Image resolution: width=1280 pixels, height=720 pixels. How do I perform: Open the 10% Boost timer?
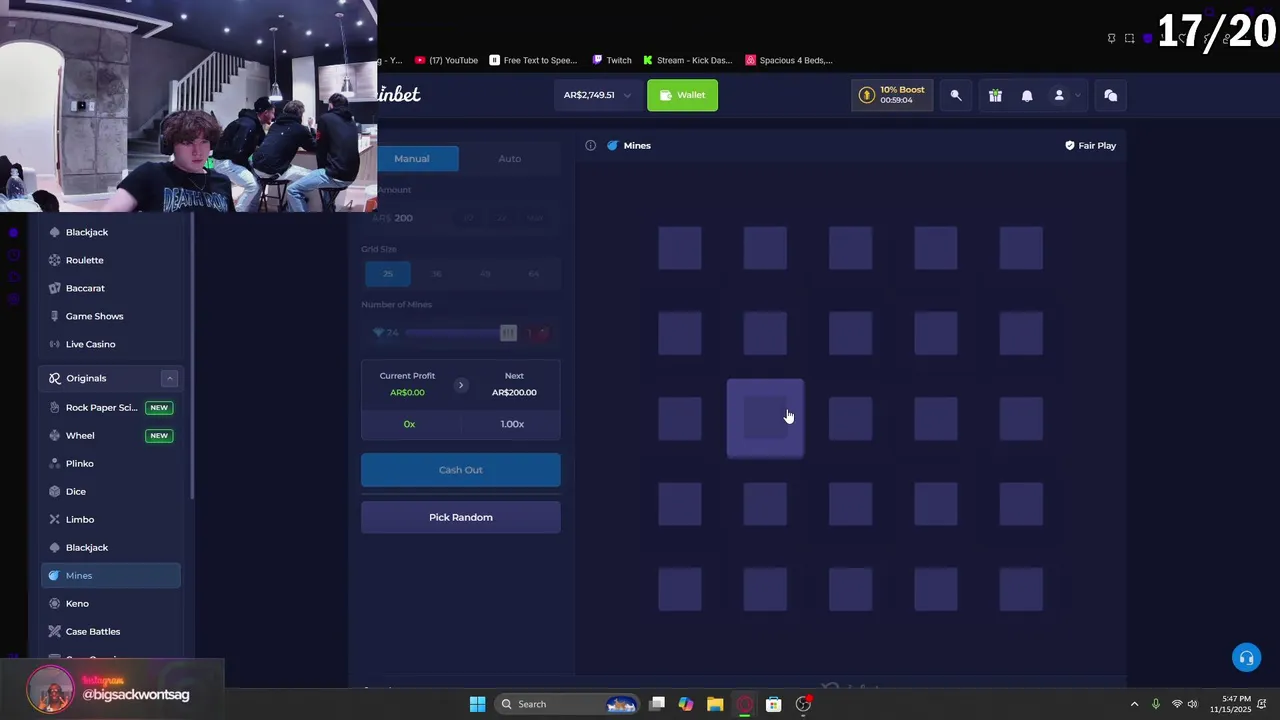click(892, 95)
